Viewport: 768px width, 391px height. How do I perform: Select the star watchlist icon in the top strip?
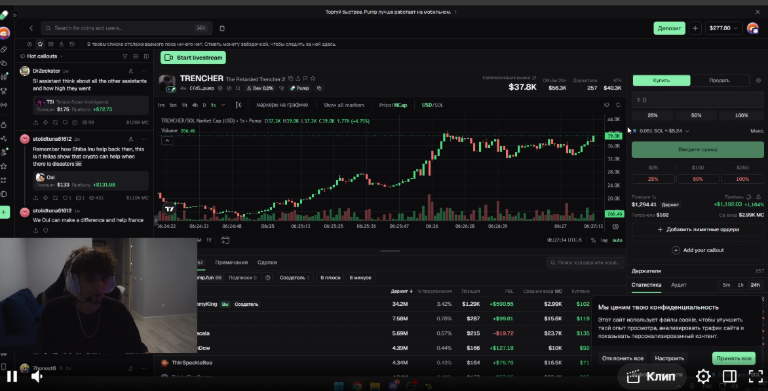[x=40, y=44]
